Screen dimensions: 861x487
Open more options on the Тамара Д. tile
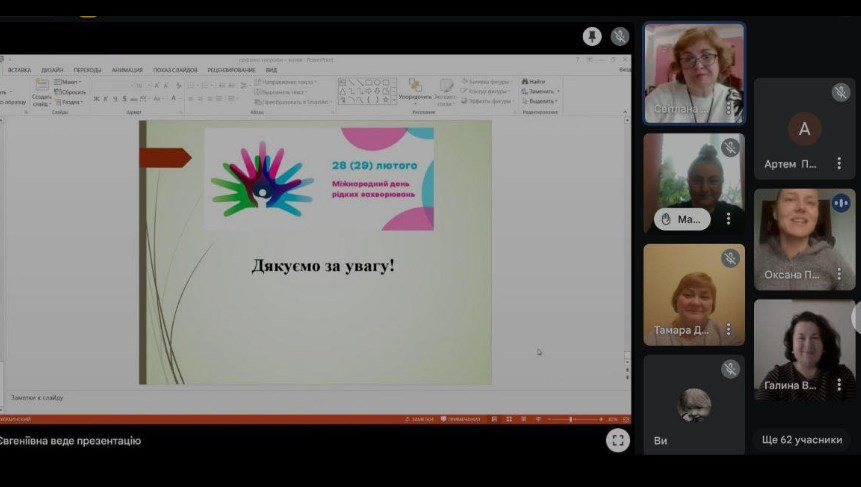tap(729, 329)
